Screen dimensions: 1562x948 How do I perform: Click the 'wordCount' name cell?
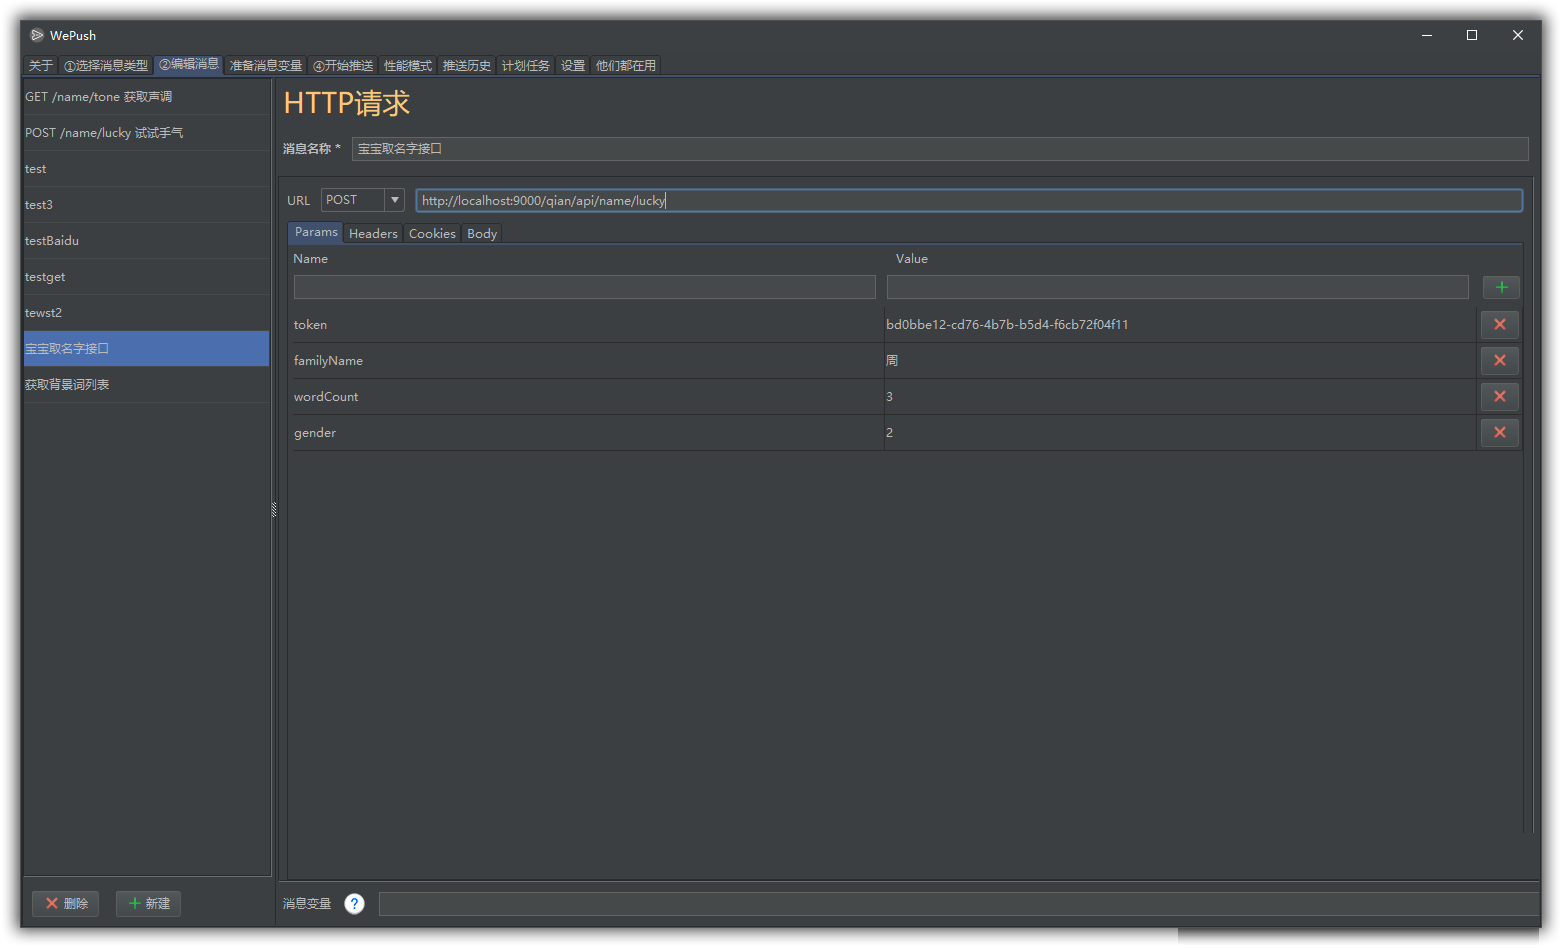pos(587,397)
